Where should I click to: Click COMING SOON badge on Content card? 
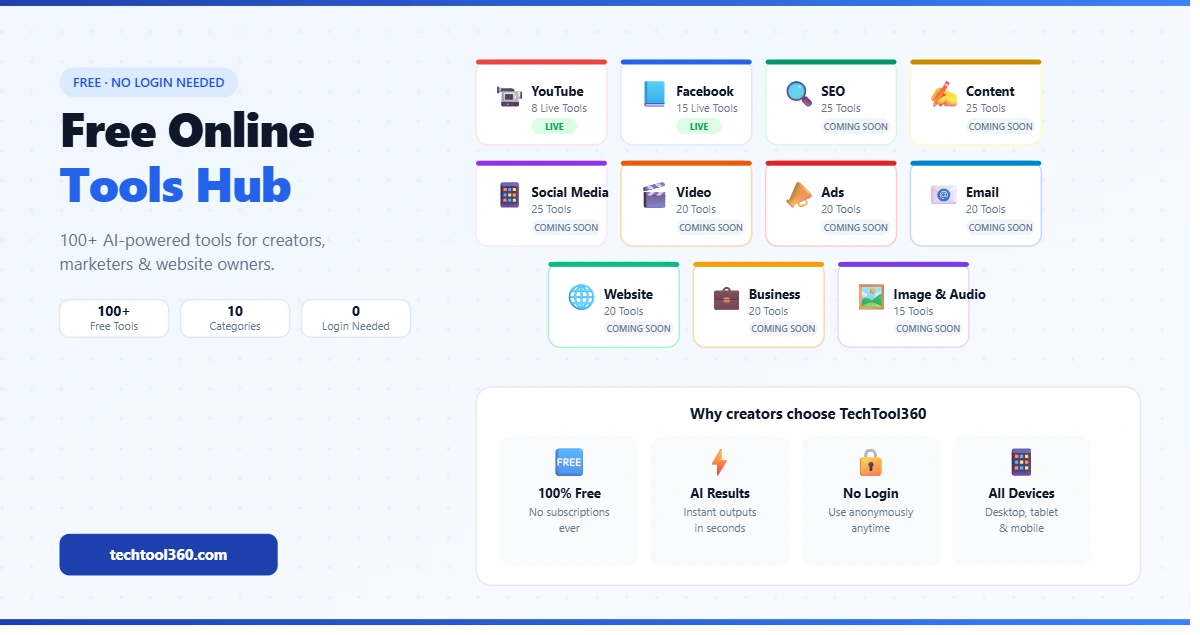(1001, 126)
